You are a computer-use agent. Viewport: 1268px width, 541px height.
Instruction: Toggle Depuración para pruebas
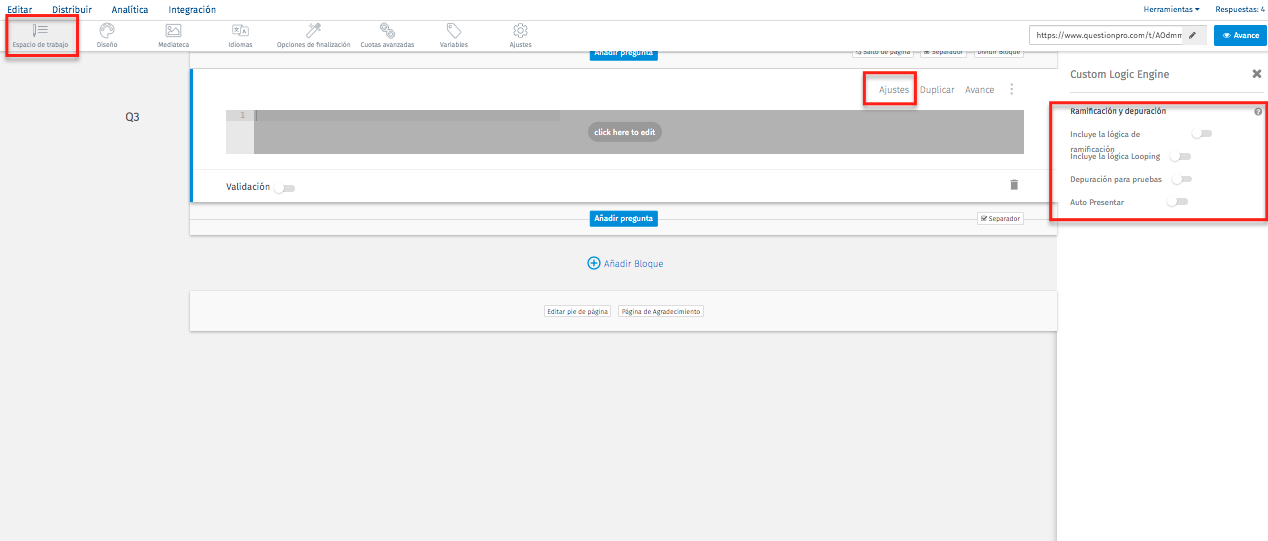[x=1181, y=179]
